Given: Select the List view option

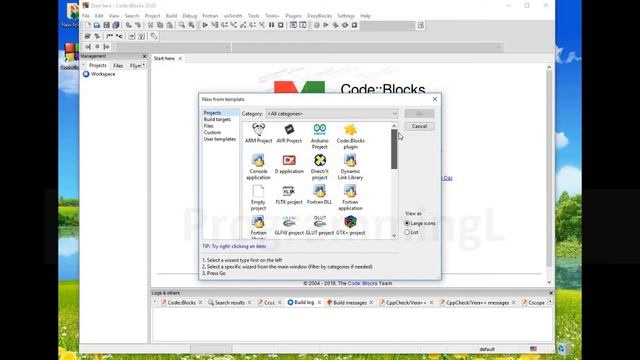Looking at the screenshot, I should (411, 232).
